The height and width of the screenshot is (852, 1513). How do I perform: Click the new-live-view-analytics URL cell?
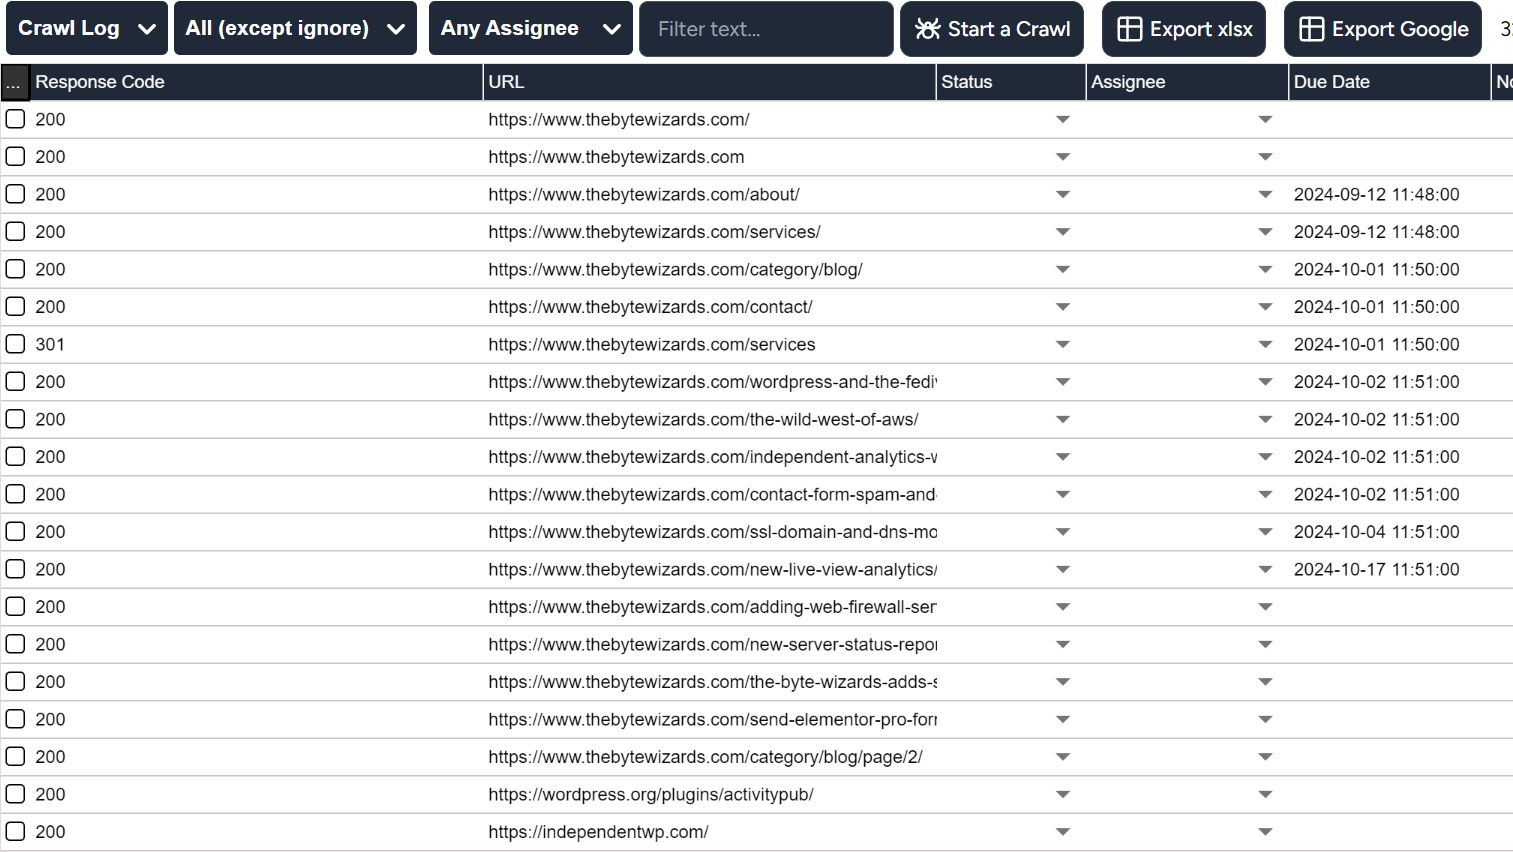[x=711, y=569]
